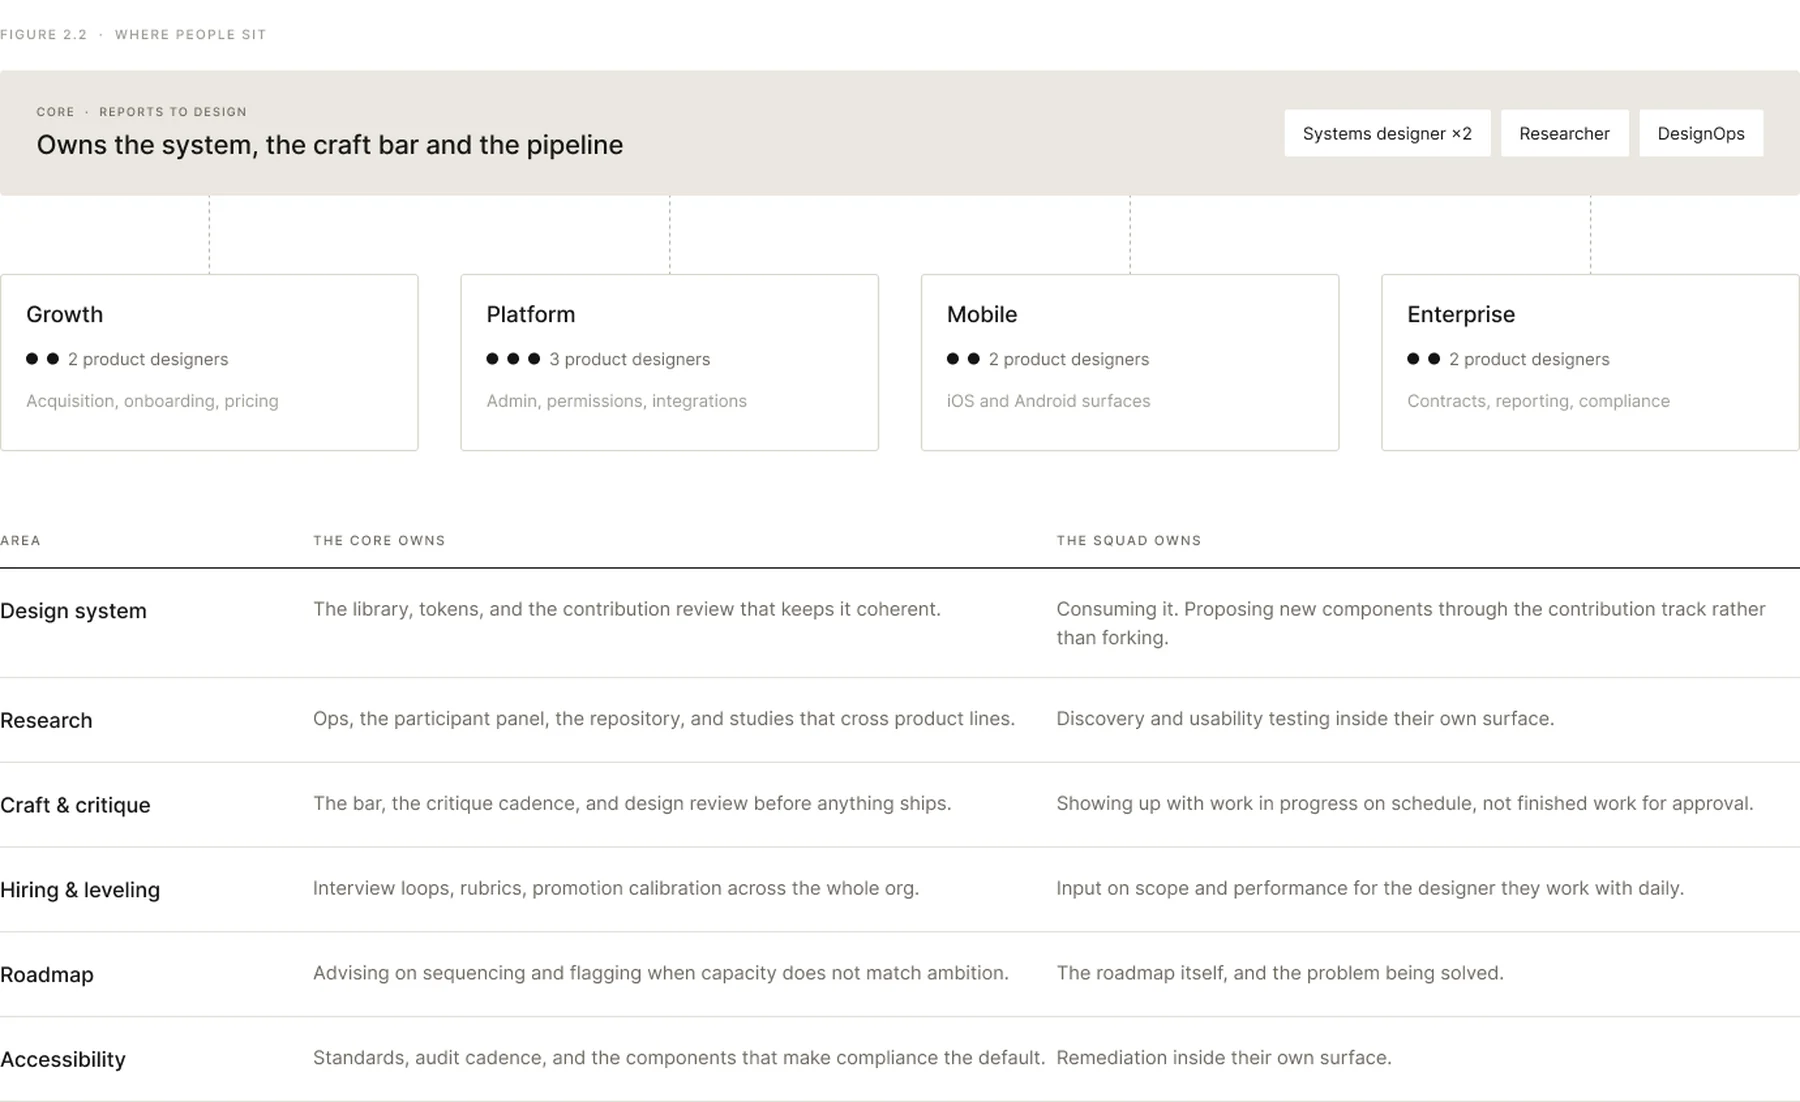Open the Mobile squad card

coord(1130,362)
